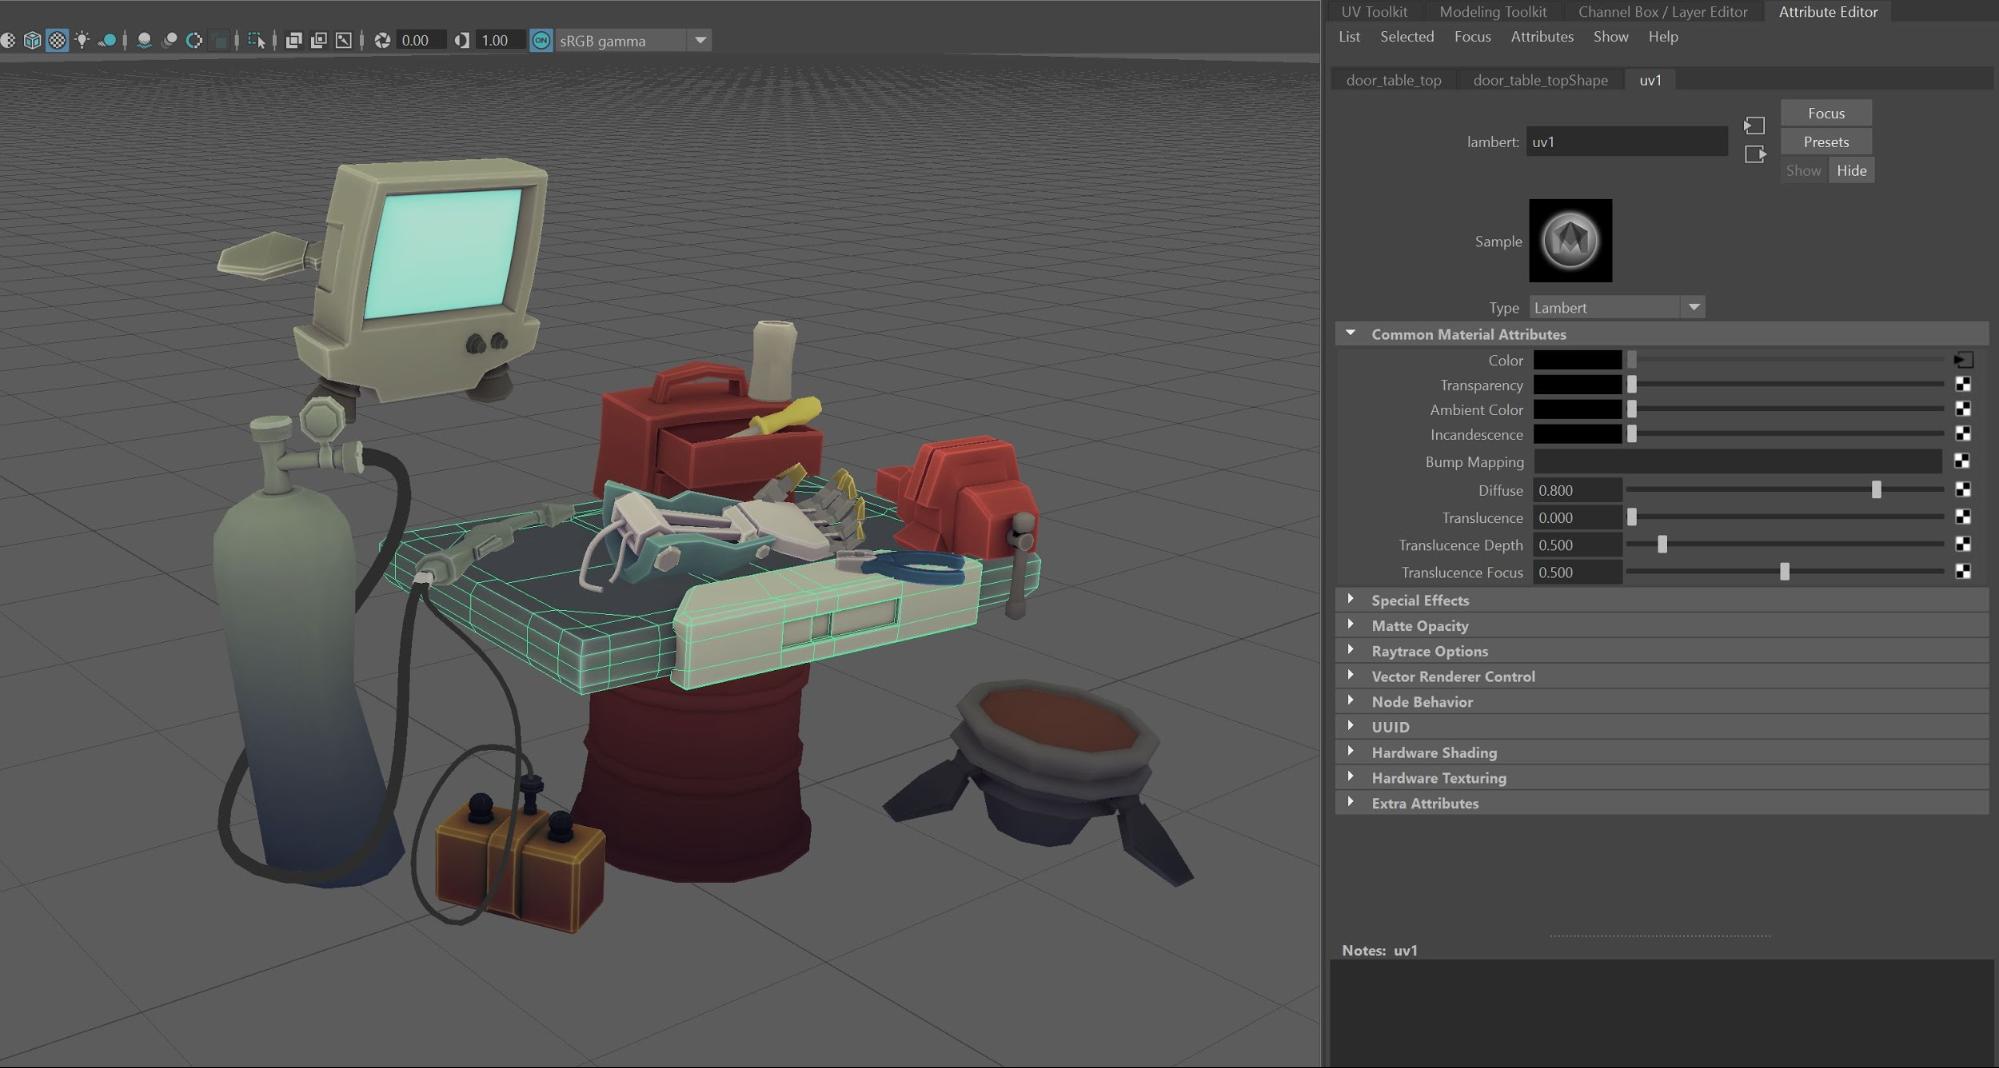Toggle viewport shadows button
1999x1068 pixels.
click(x=107, y=40)
